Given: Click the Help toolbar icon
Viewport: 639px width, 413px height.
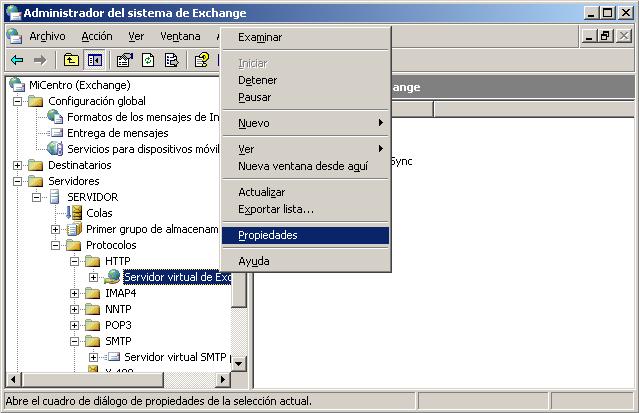Looking at the screenshot, I should coord(201,60).
